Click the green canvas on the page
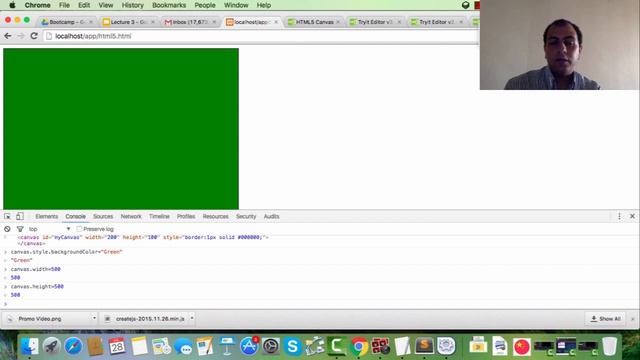640x360 pixels. [121, 129]
